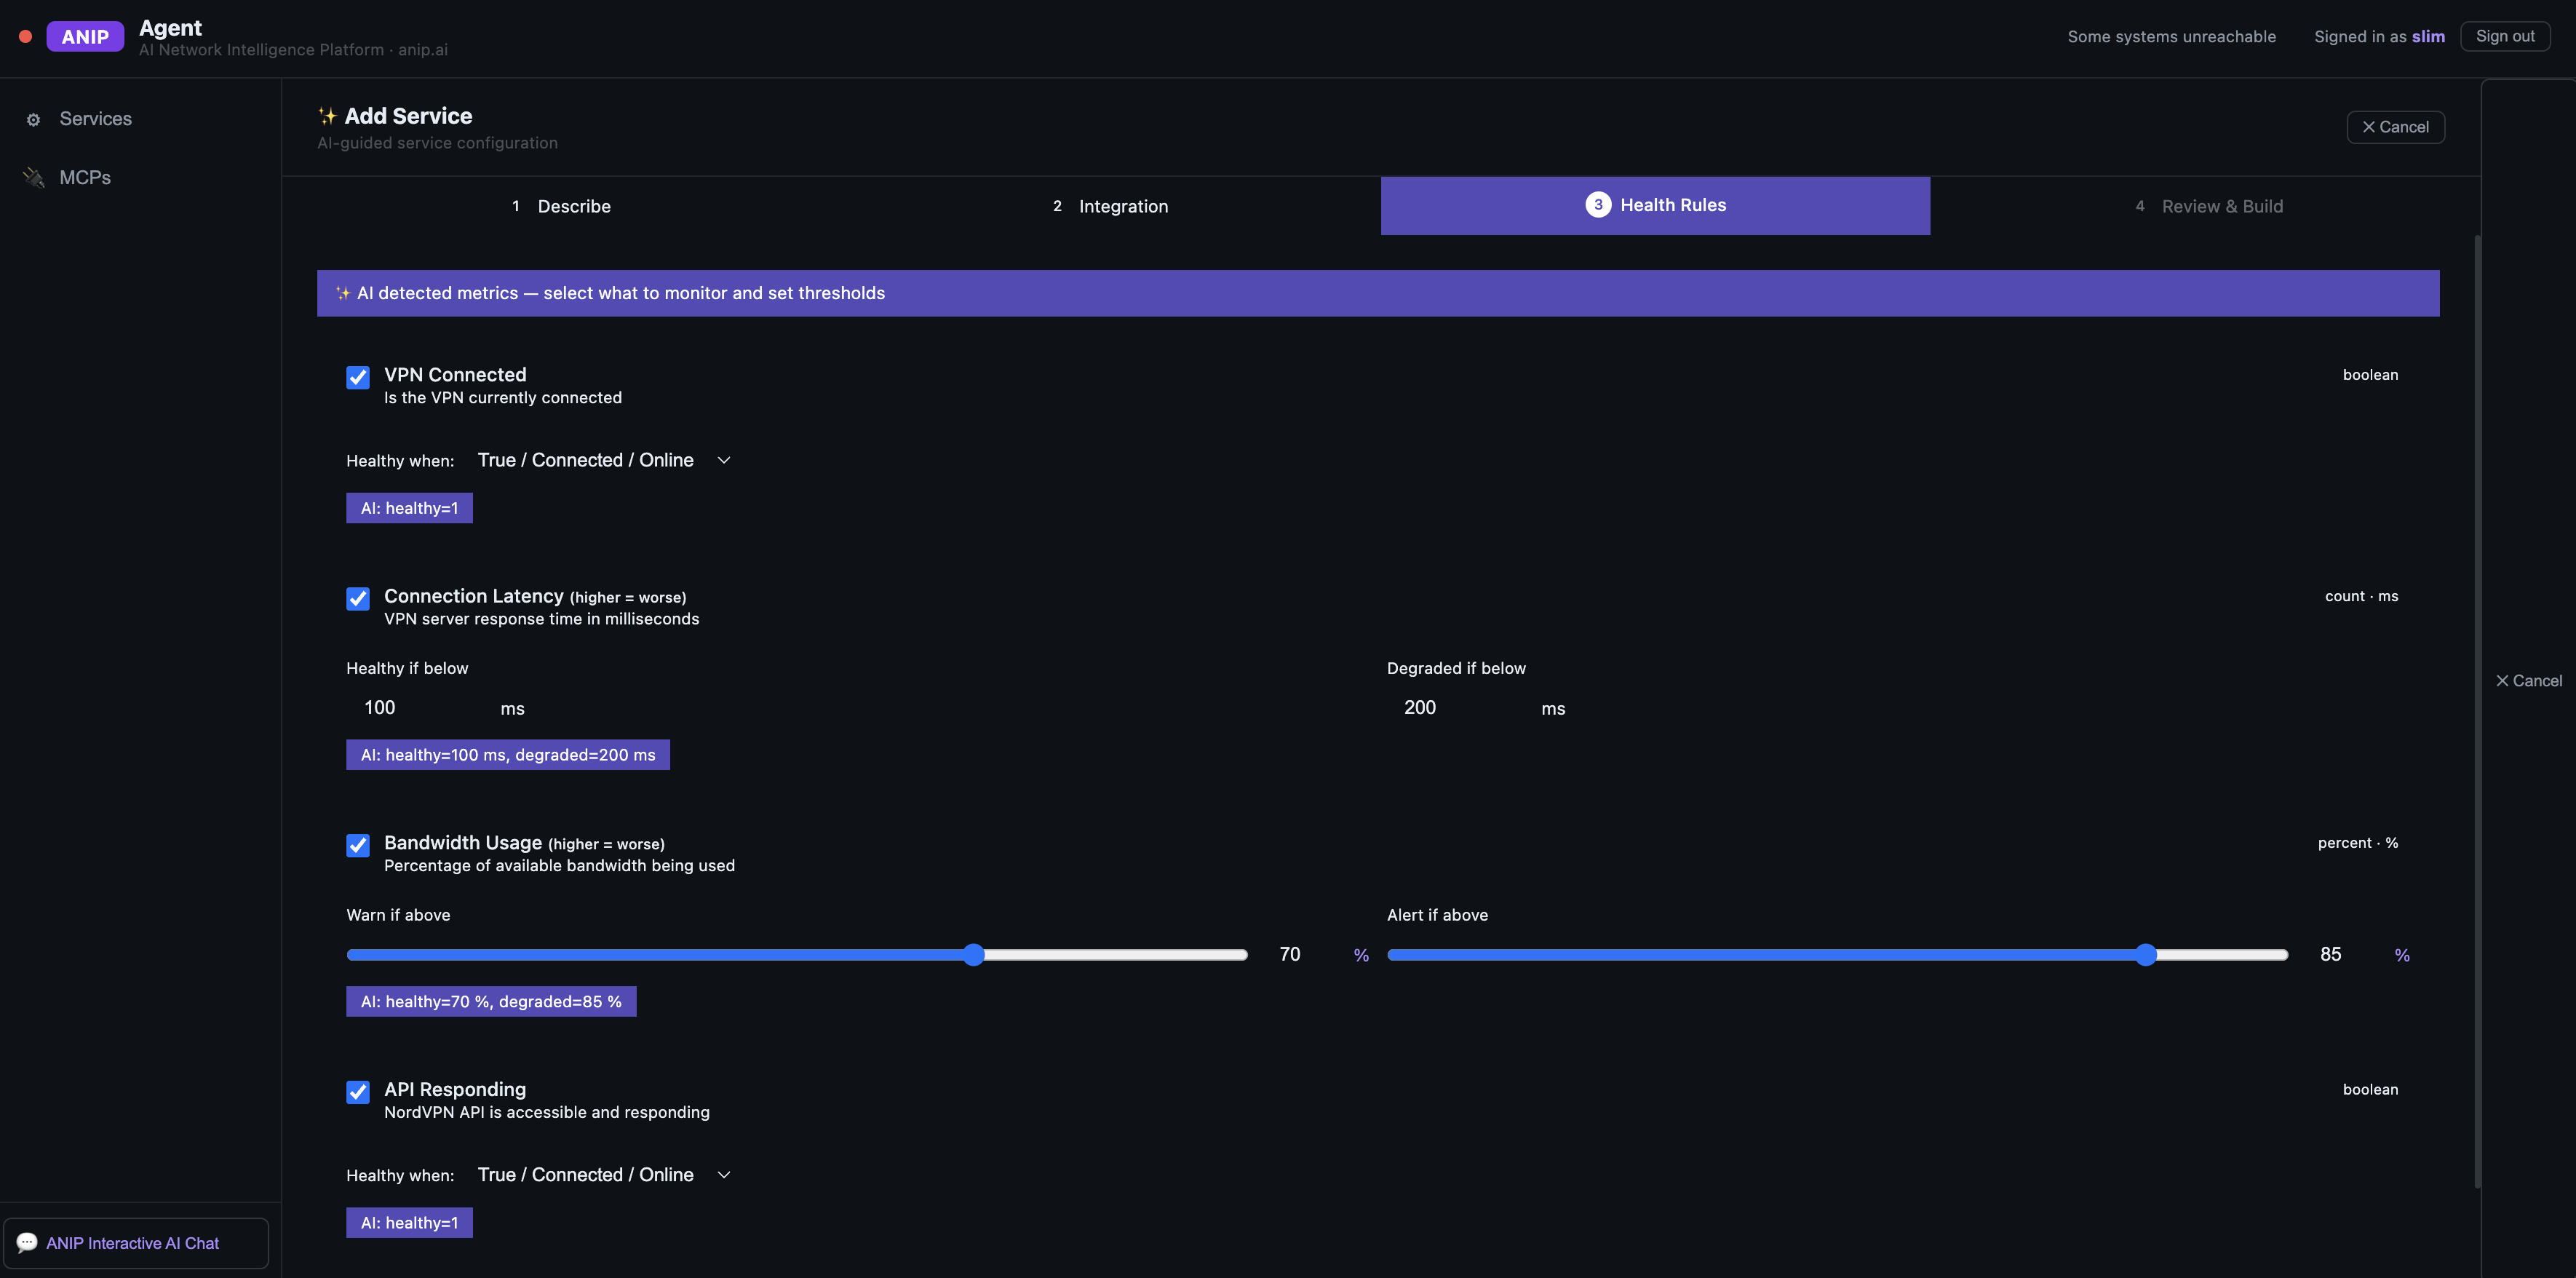This screenshot has height=1278, width=2576.
Task: Open ANIP Interactive AI Chat
Action: coord(135,1243)
